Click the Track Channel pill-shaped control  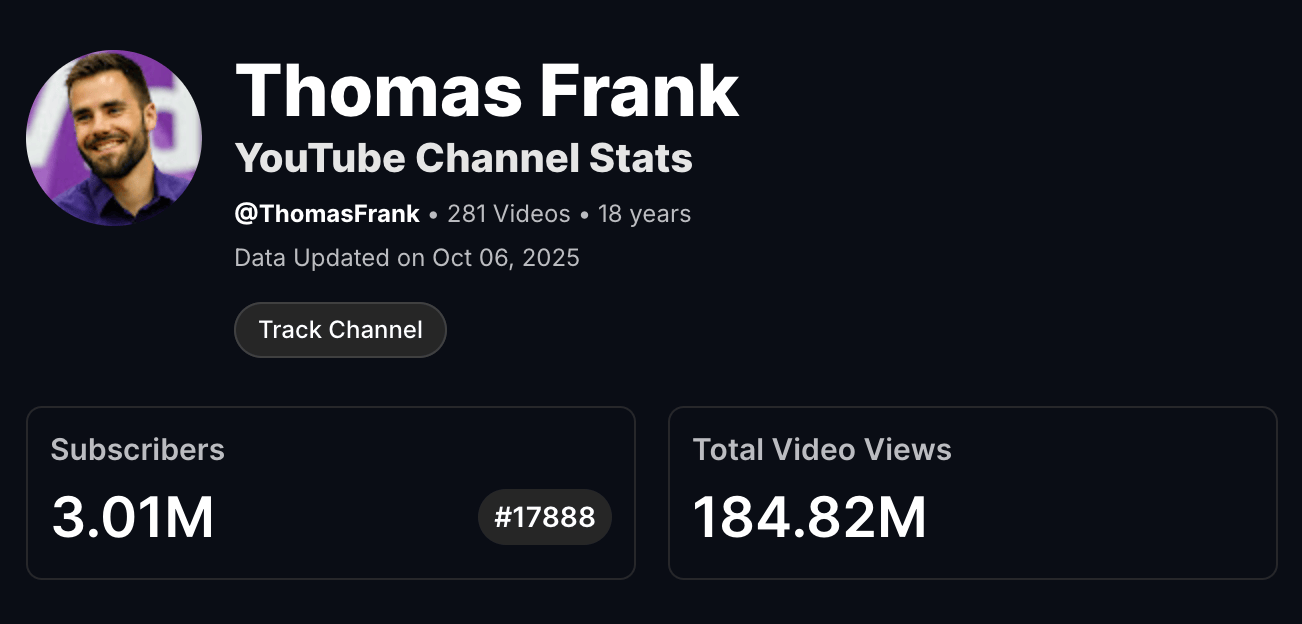[340, 329]
